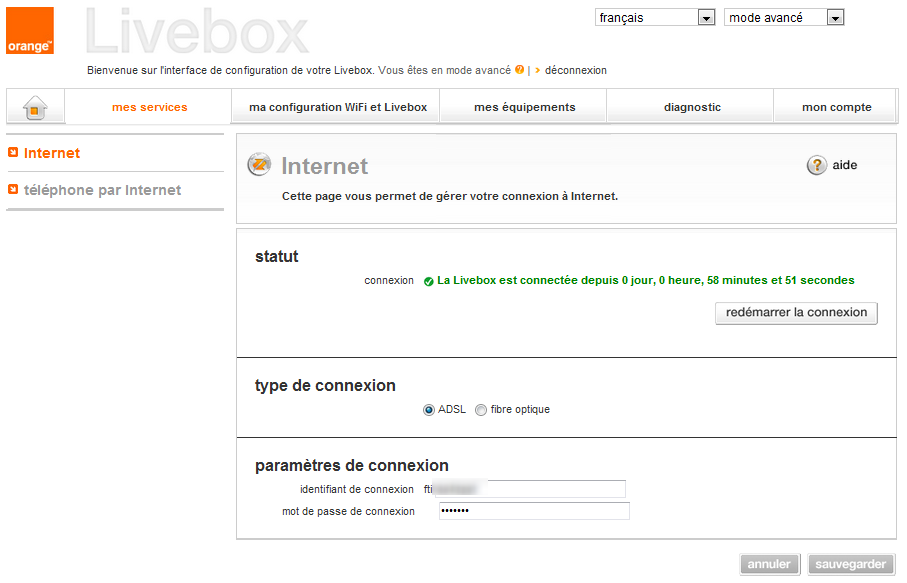Click the Orange logo
Viewport: 907px width, 583px height.
30,31
